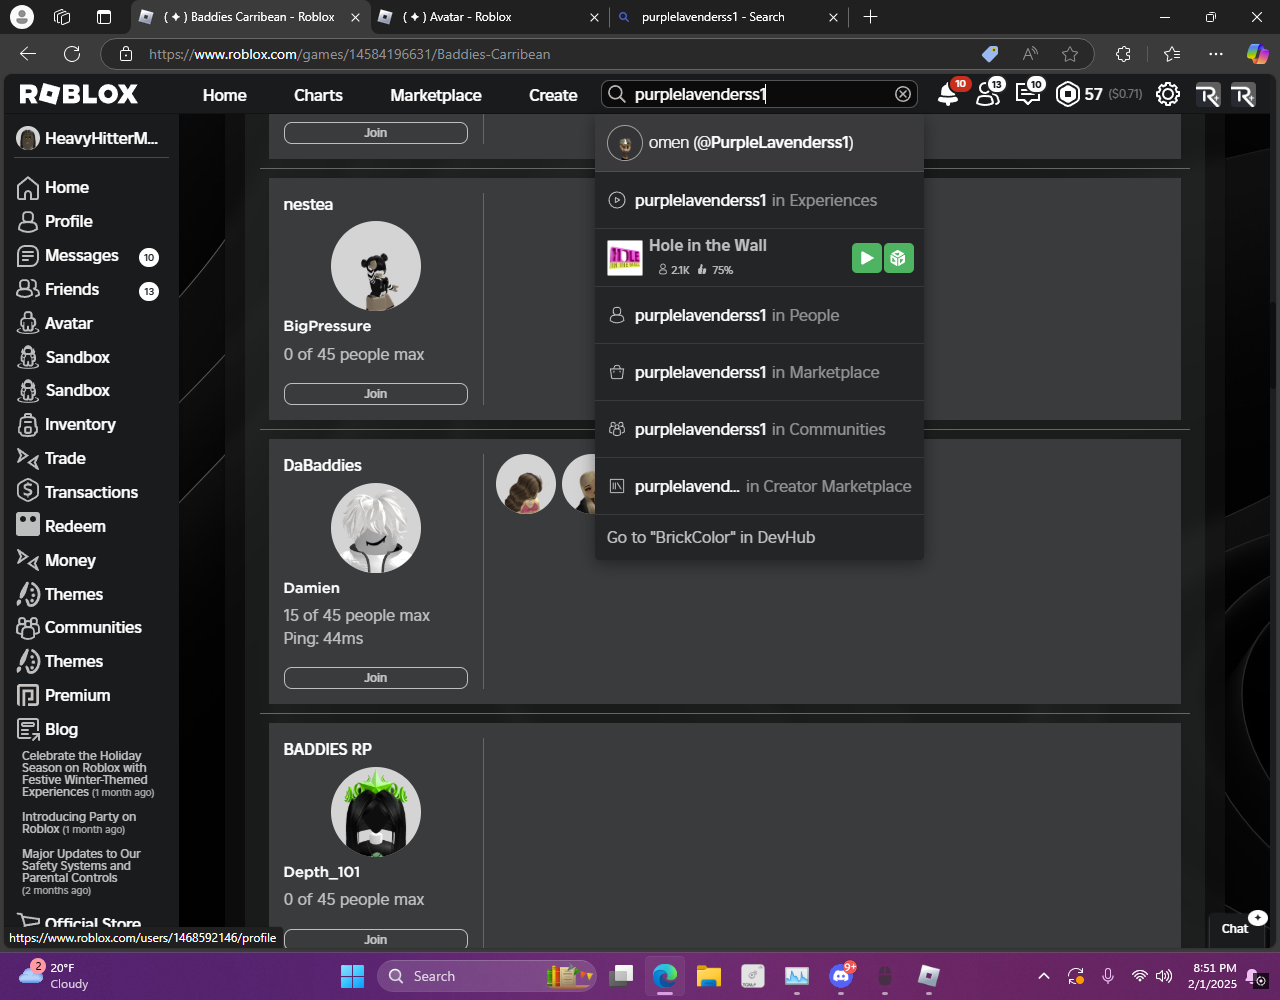Open the blog post Introducing Party on Roblox
Screen dimensions: 1280x1000
click(79, 823)
